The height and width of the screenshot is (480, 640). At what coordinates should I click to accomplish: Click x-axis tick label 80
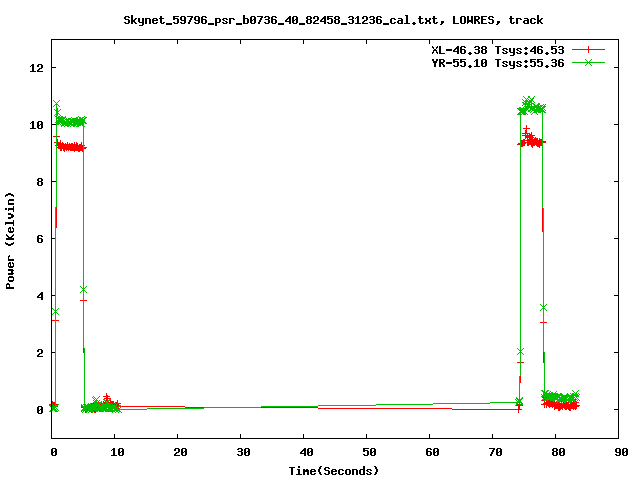coord(558,452)
